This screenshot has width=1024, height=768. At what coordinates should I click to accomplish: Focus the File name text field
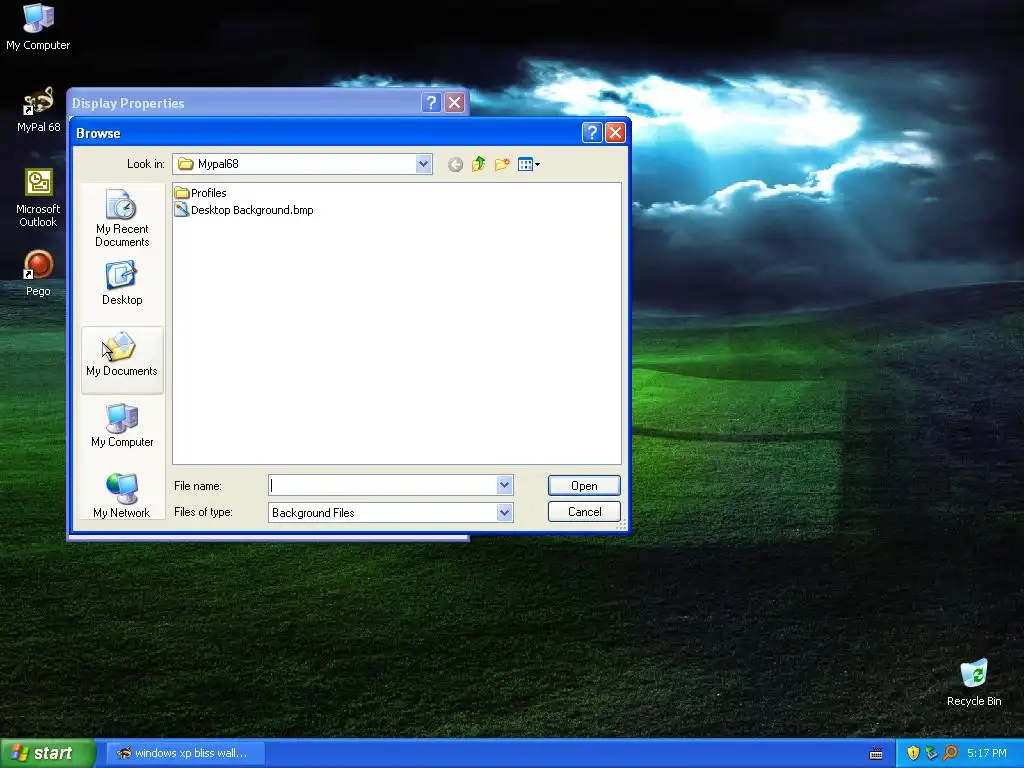tap(383, 485)
